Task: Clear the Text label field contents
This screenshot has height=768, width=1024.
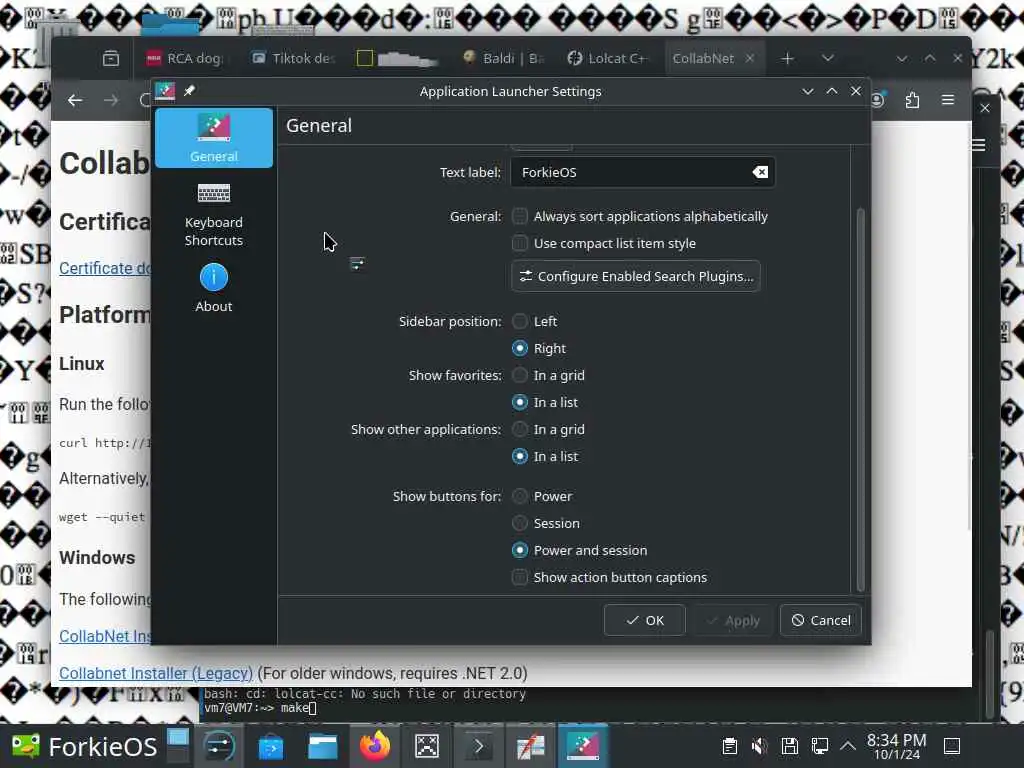Action: [760, 172]
